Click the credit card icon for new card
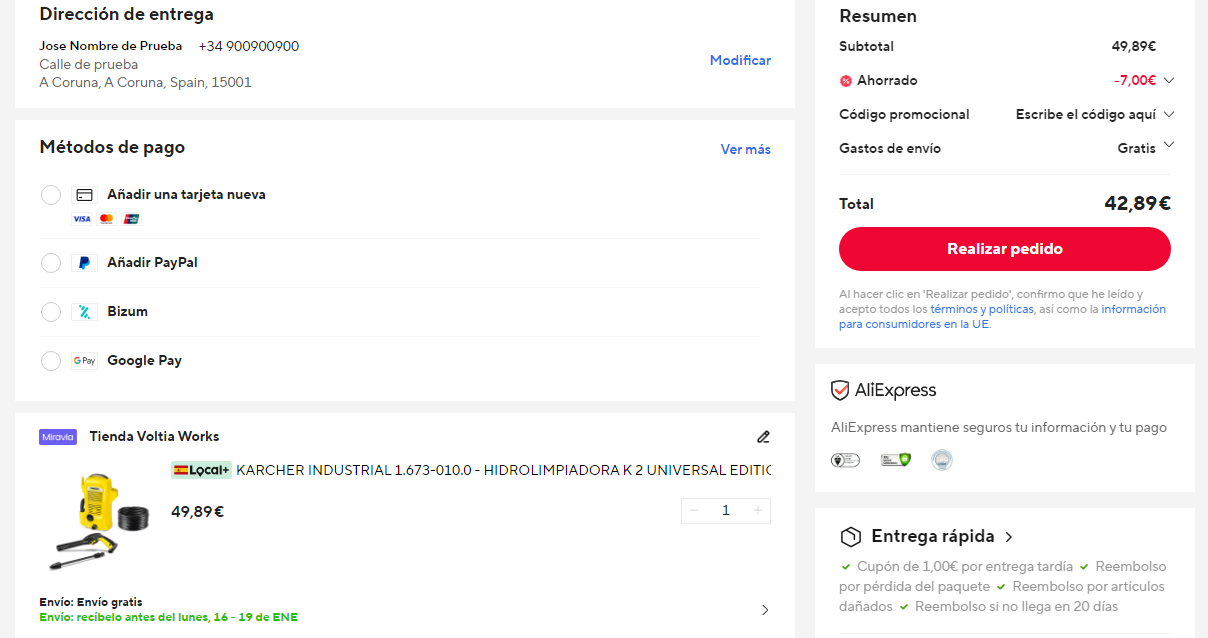The width and height of the screenshot is (1208, 638). pyautogui.click(x=85, y=195)
